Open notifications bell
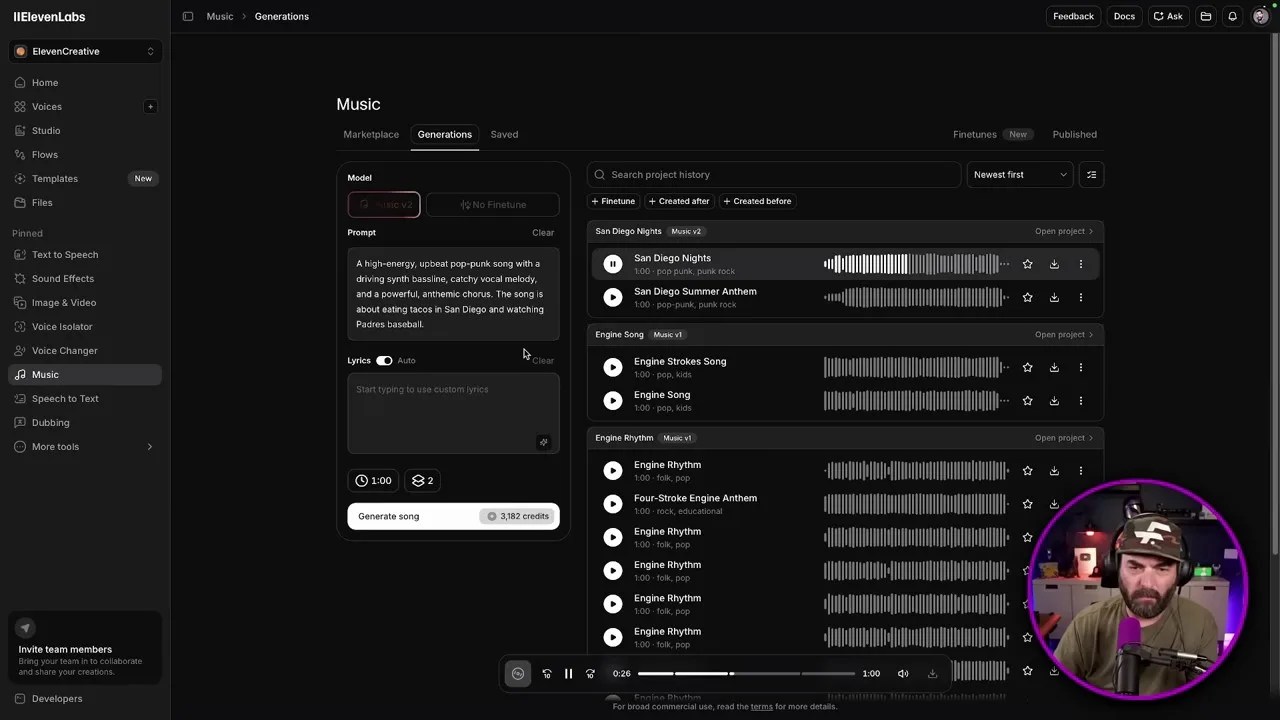The image size is (1280, 720). pyautogui.click(x=1232, y=16)
